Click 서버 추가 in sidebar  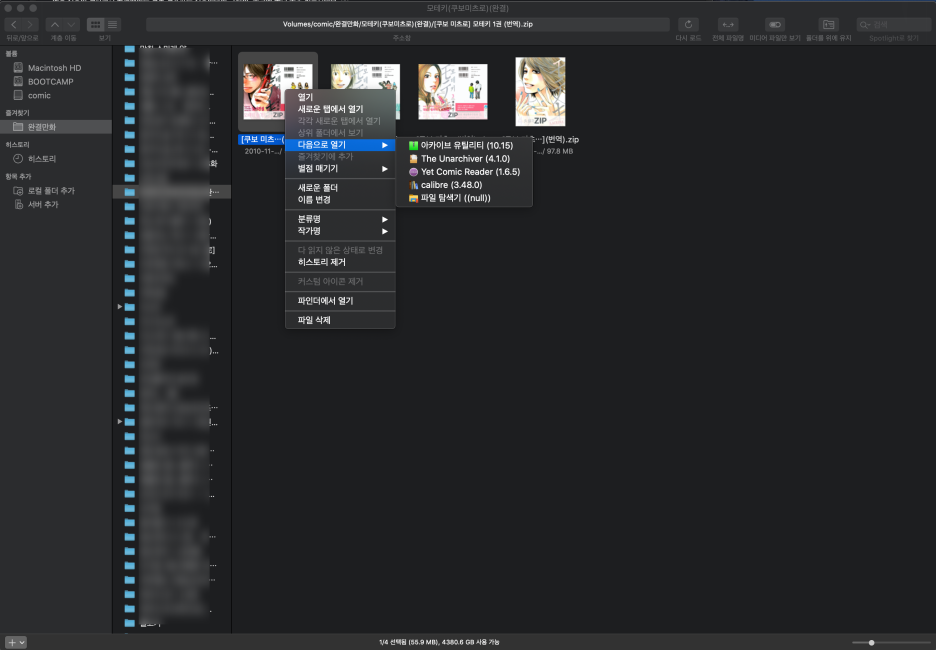point(44,204)
